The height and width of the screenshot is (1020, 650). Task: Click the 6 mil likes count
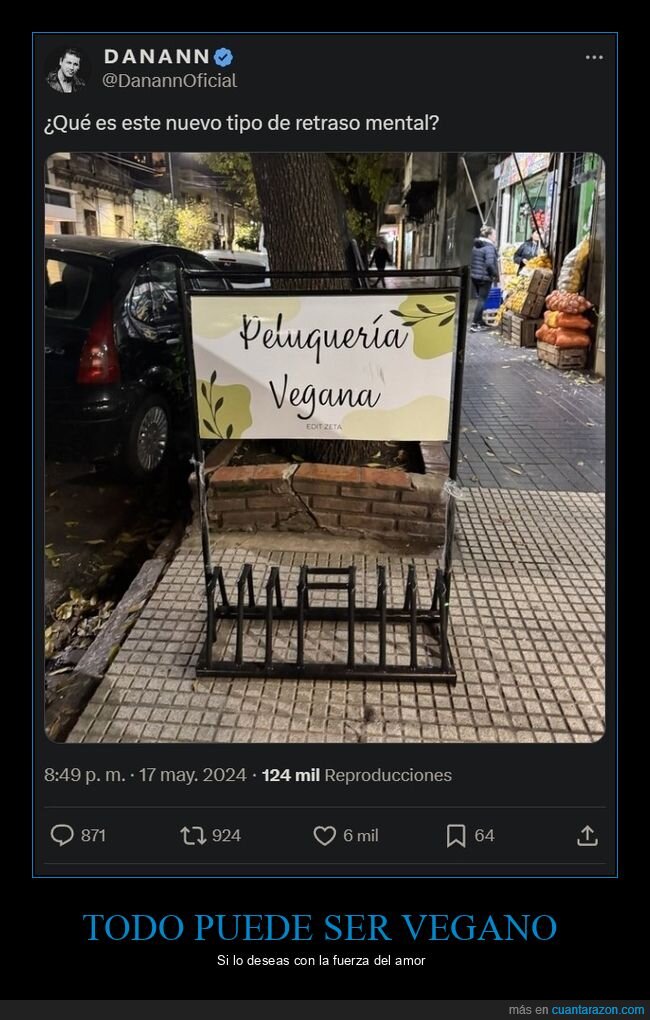coord(360,836)
